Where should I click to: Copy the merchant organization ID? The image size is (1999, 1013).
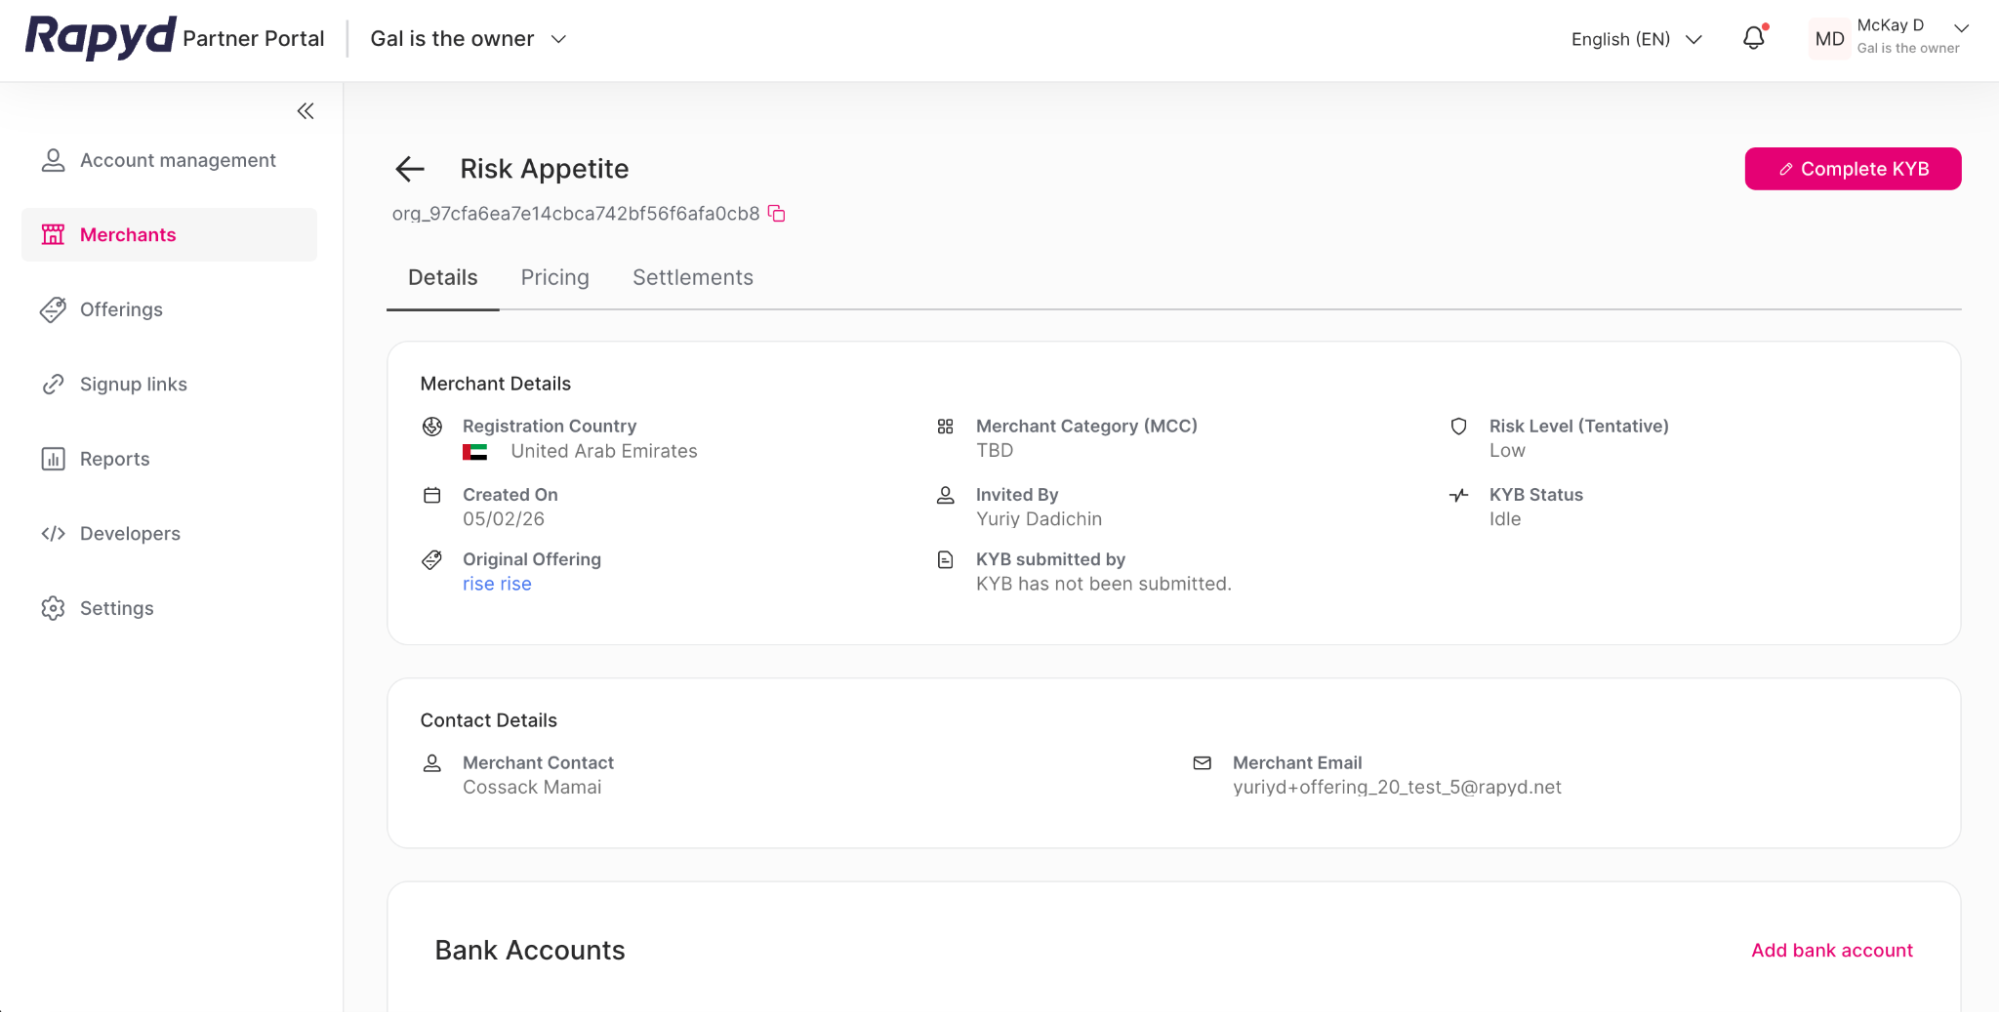click(777, 213)
